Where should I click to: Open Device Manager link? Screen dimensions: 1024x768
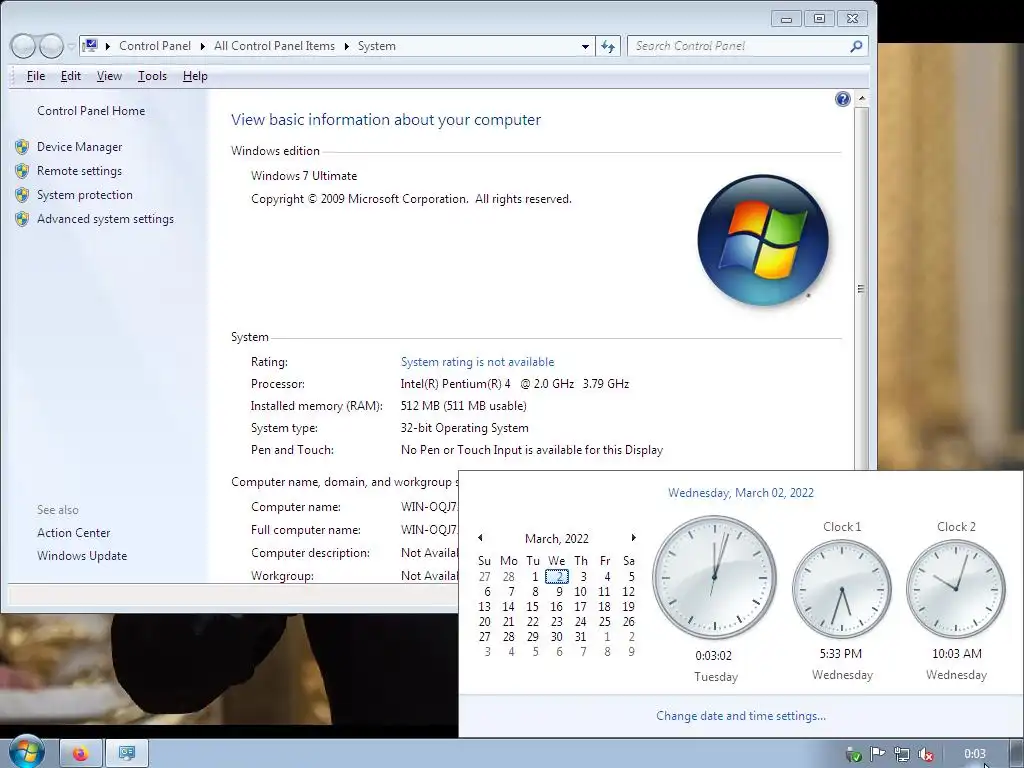pos(80,147)
